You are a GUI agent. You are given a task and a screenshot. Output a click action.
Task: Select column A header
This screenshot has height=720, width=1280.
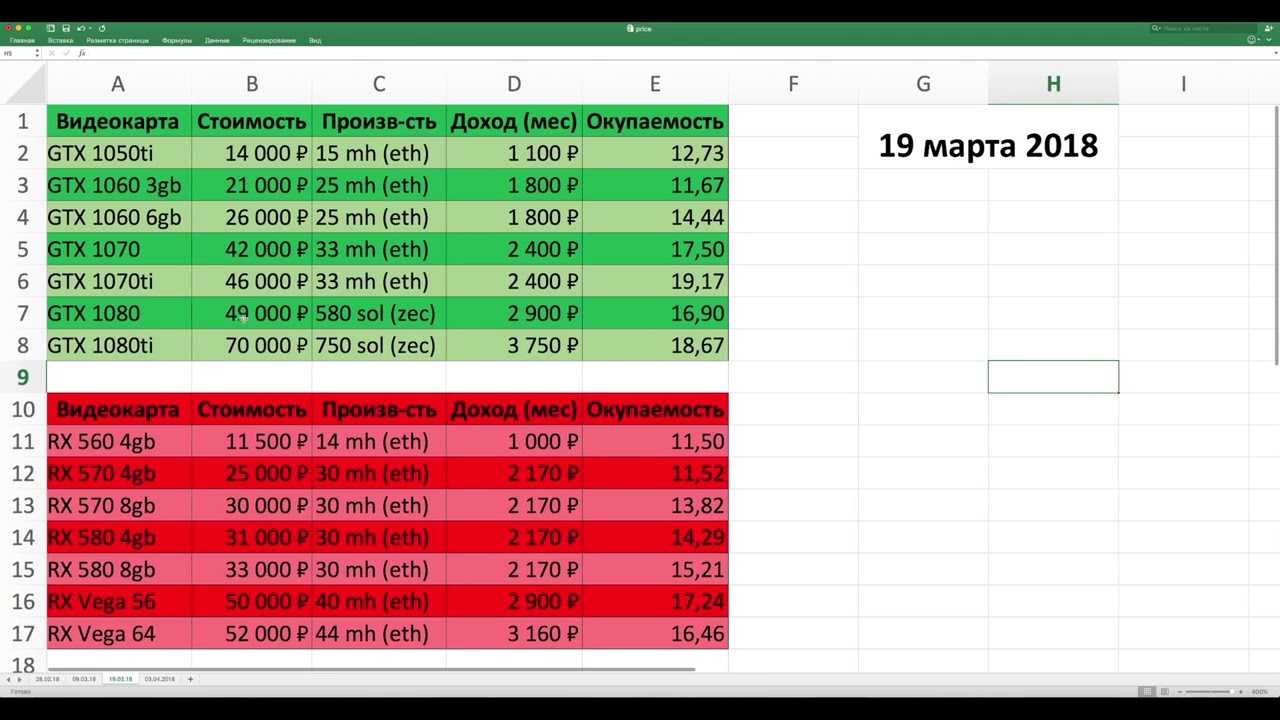[118, 84]
